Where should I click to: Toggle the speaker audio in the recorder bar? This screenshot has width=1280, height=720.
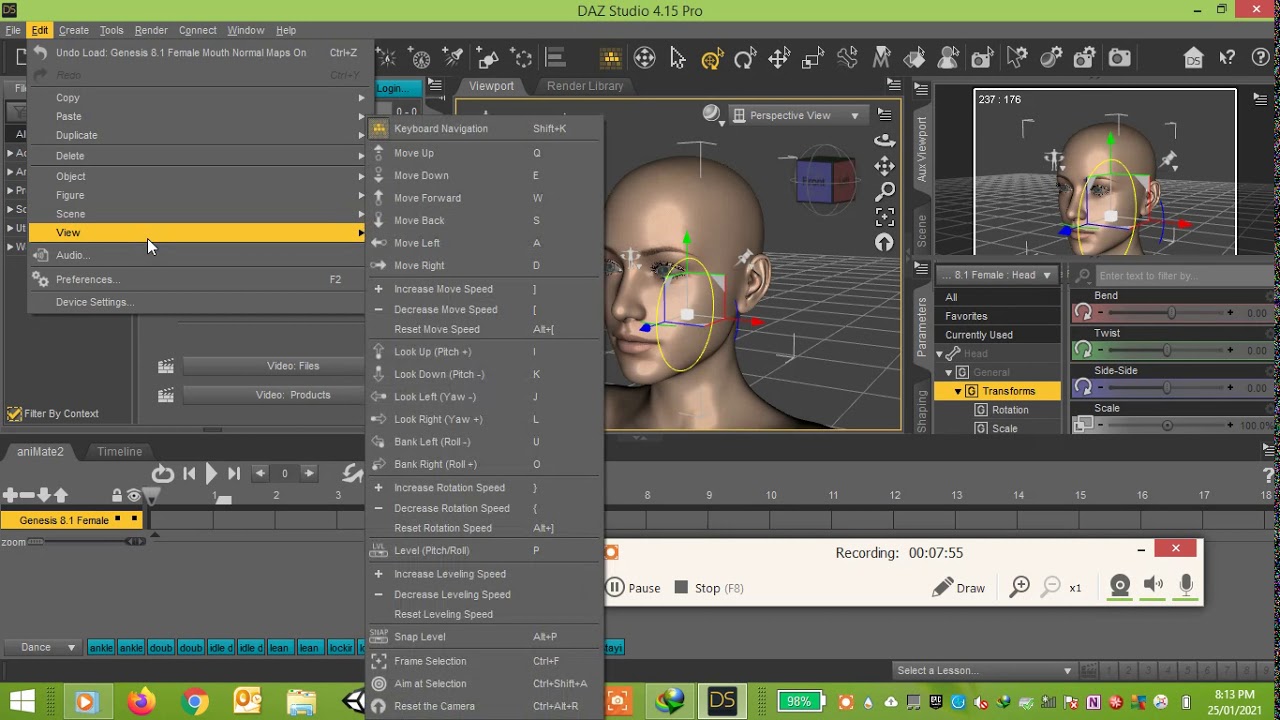click(1153, 586)
